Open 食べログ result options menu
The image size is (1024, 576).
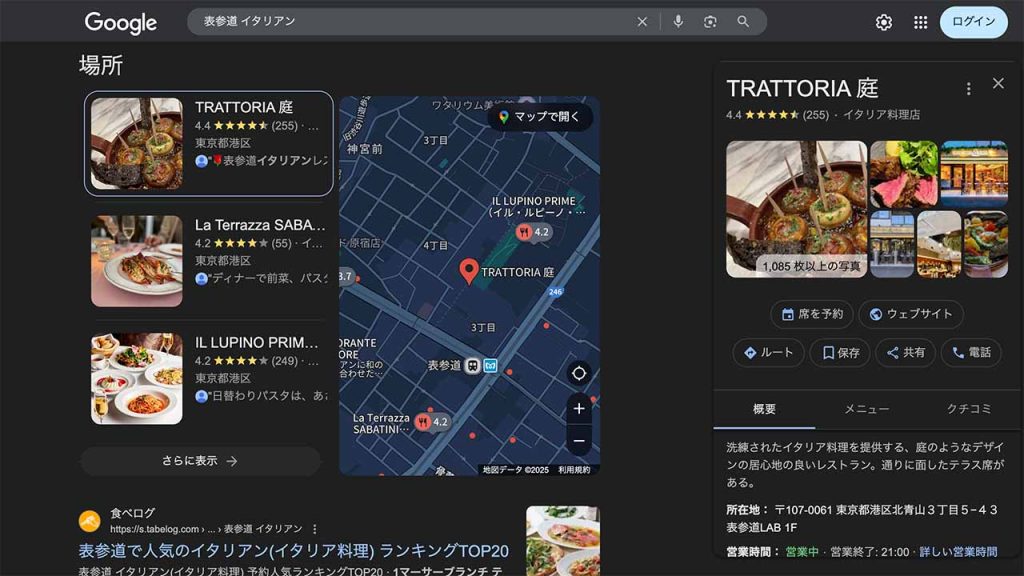[314, 529]
